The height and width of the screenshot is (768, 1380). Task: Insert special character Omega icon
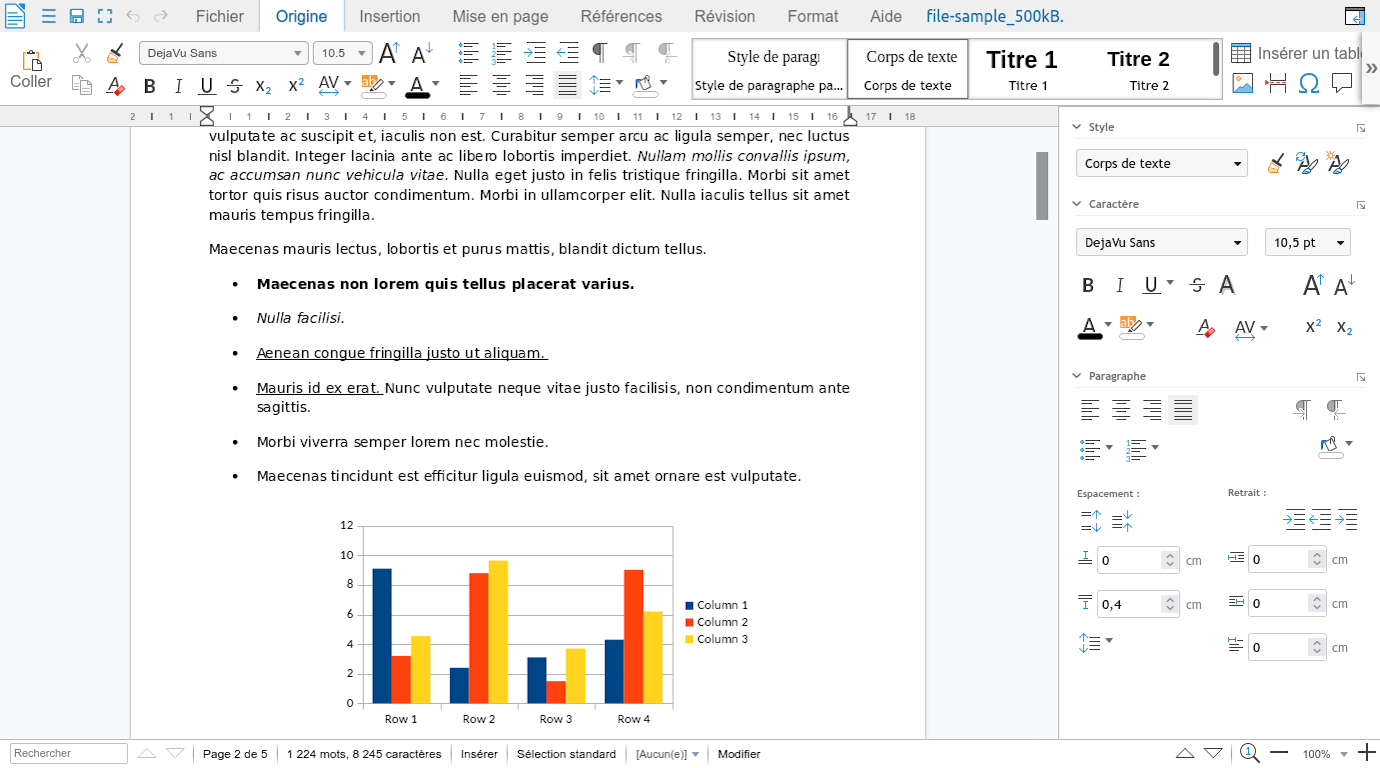1309,83
